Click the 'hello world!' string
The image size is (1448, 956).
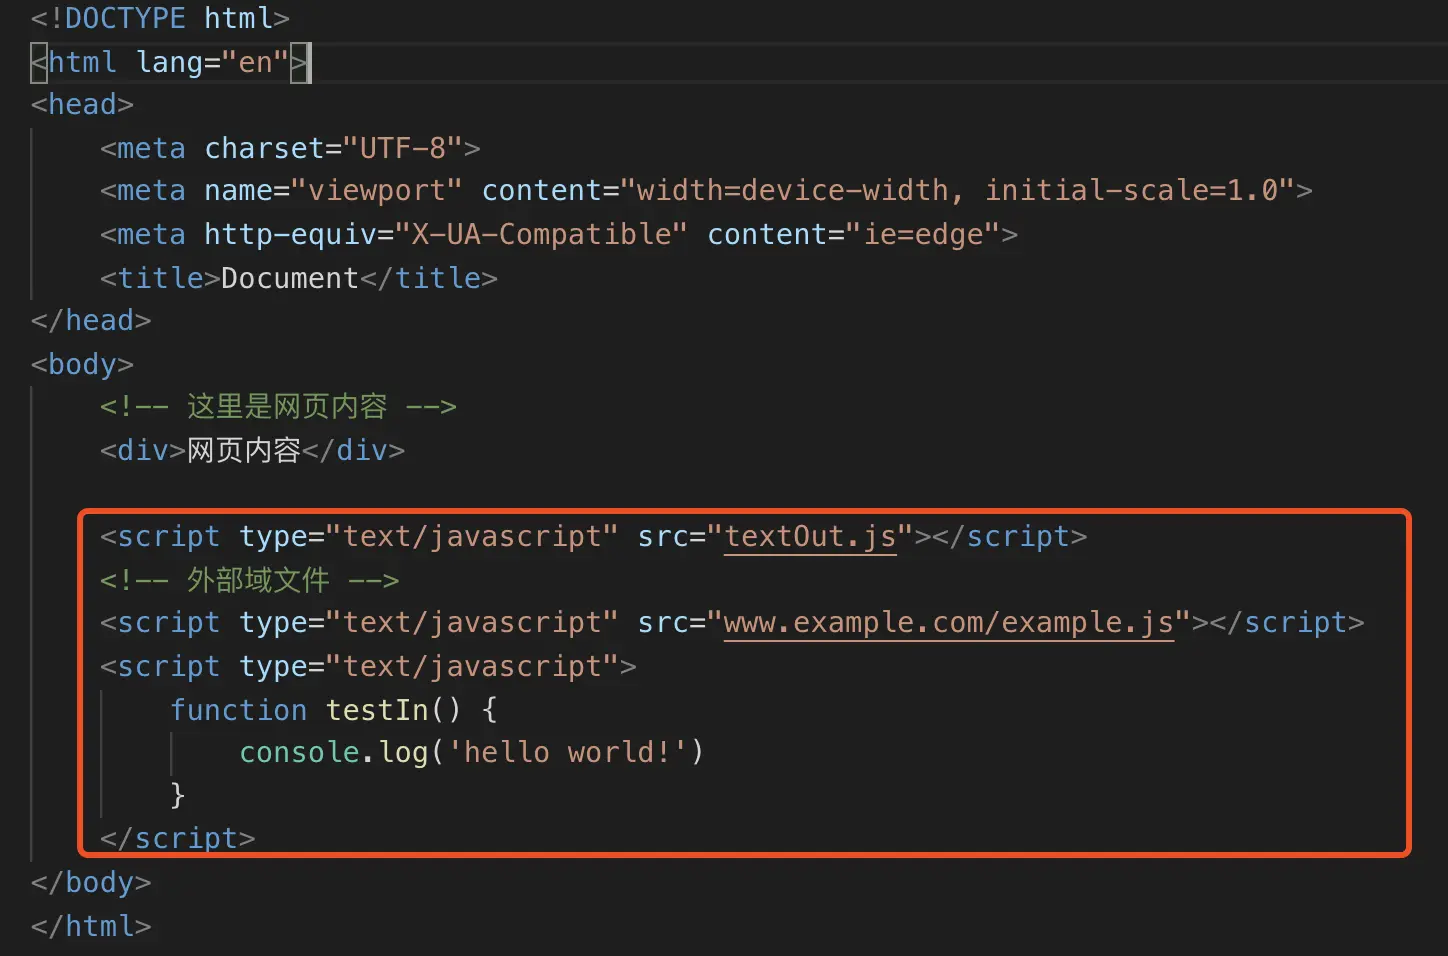tap(567, 753)
